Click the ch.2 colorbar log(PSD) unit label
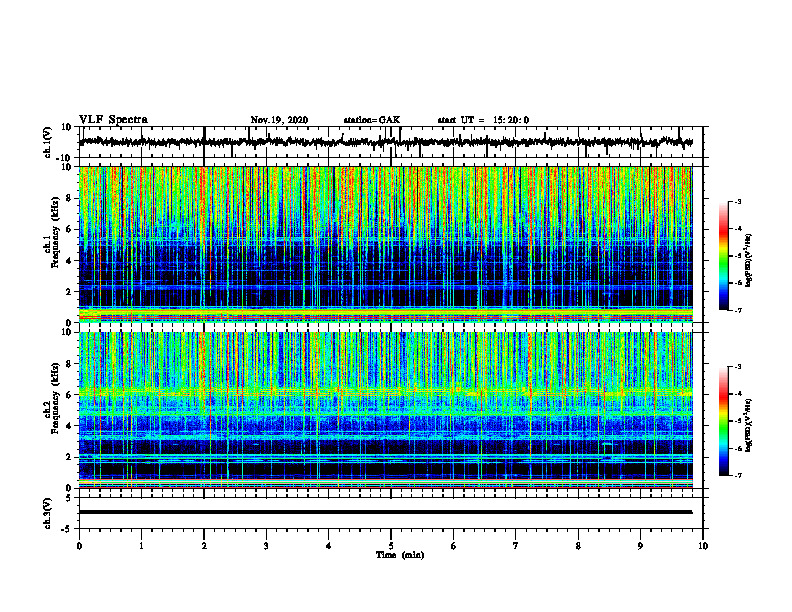The image size is (792, 612). (749, 425)
